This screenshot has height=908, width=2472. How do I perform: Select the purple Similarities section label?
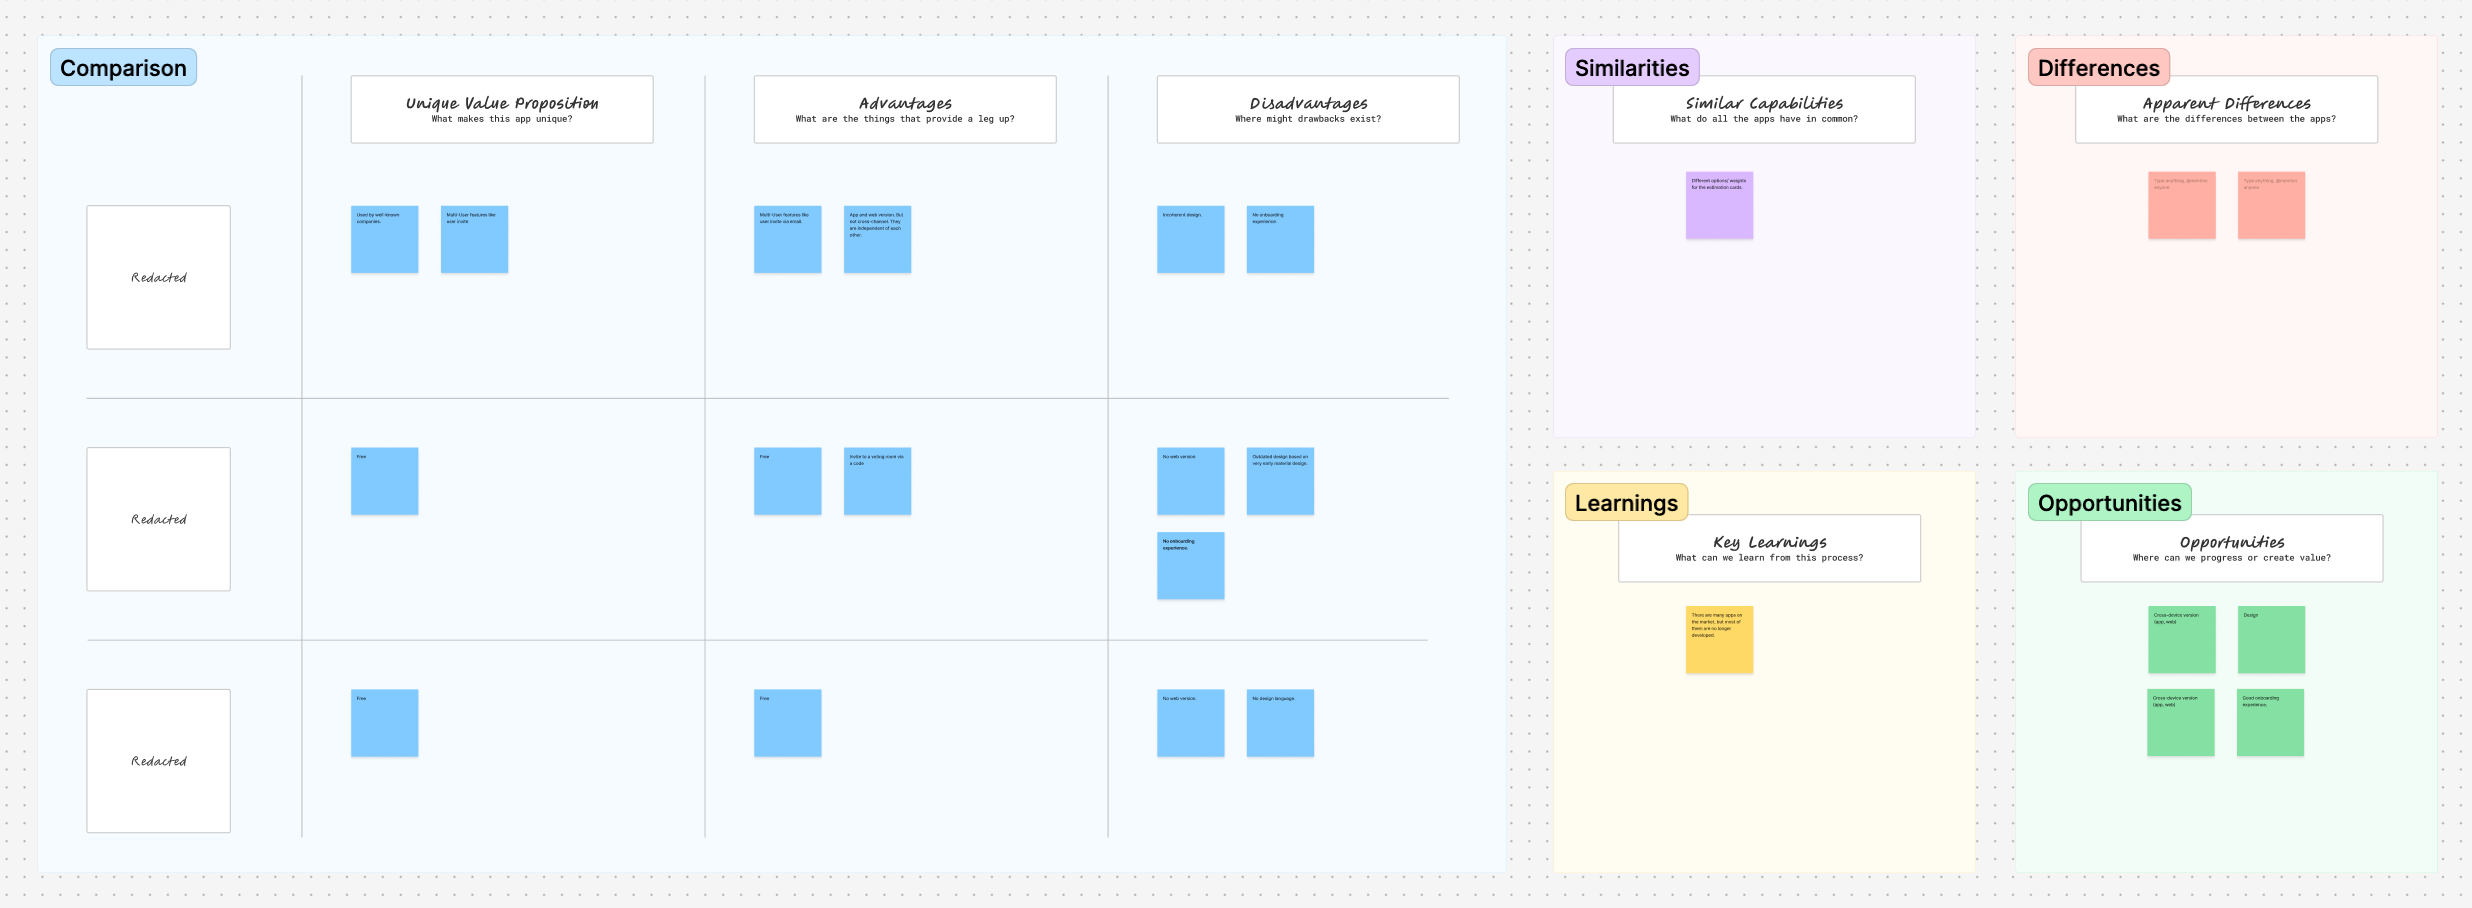tap(1631, 68)
